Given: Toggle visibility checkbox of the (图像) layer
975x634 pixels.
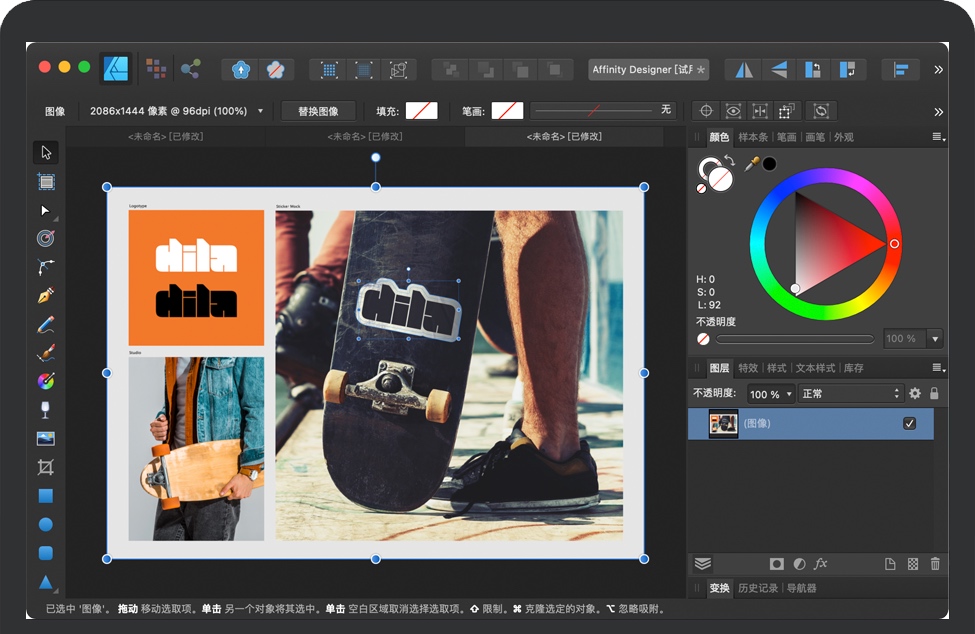Looking at the screenshot, I should (909, 424).
